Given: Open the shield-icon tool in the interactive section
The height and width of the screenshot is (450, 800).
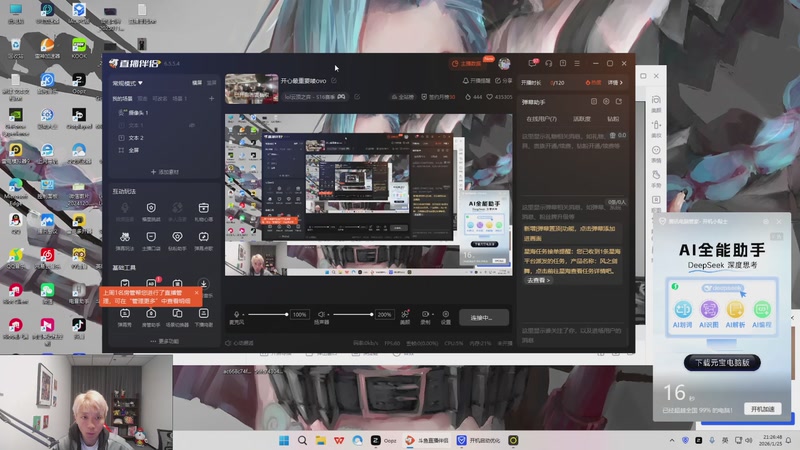Looking at the screenshot, I should pyautogui.click(x=151, y=208).
